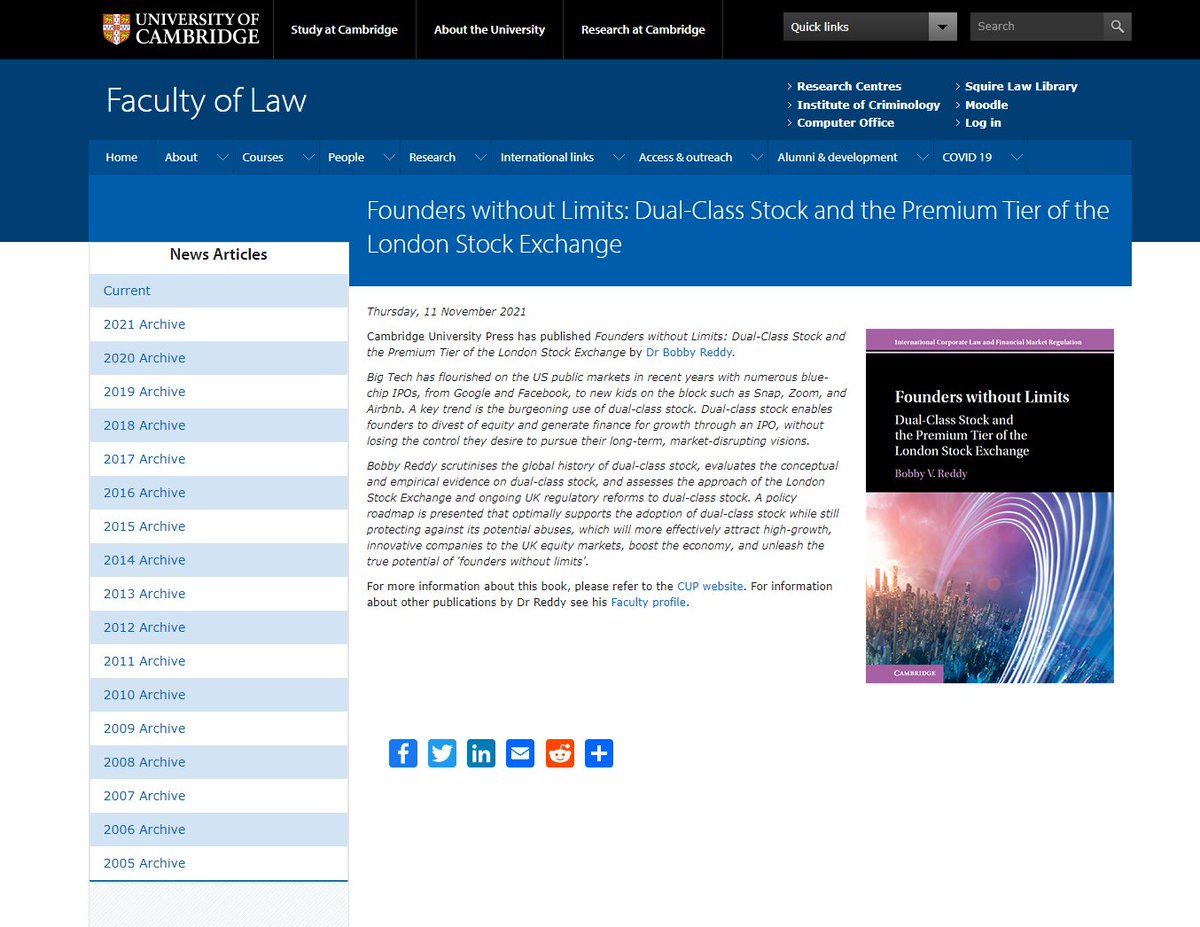Image resolution: width=1200 pixels, height=927 pixels.
Task: Open COVID 19 menu item
Action: click(967, 157)
